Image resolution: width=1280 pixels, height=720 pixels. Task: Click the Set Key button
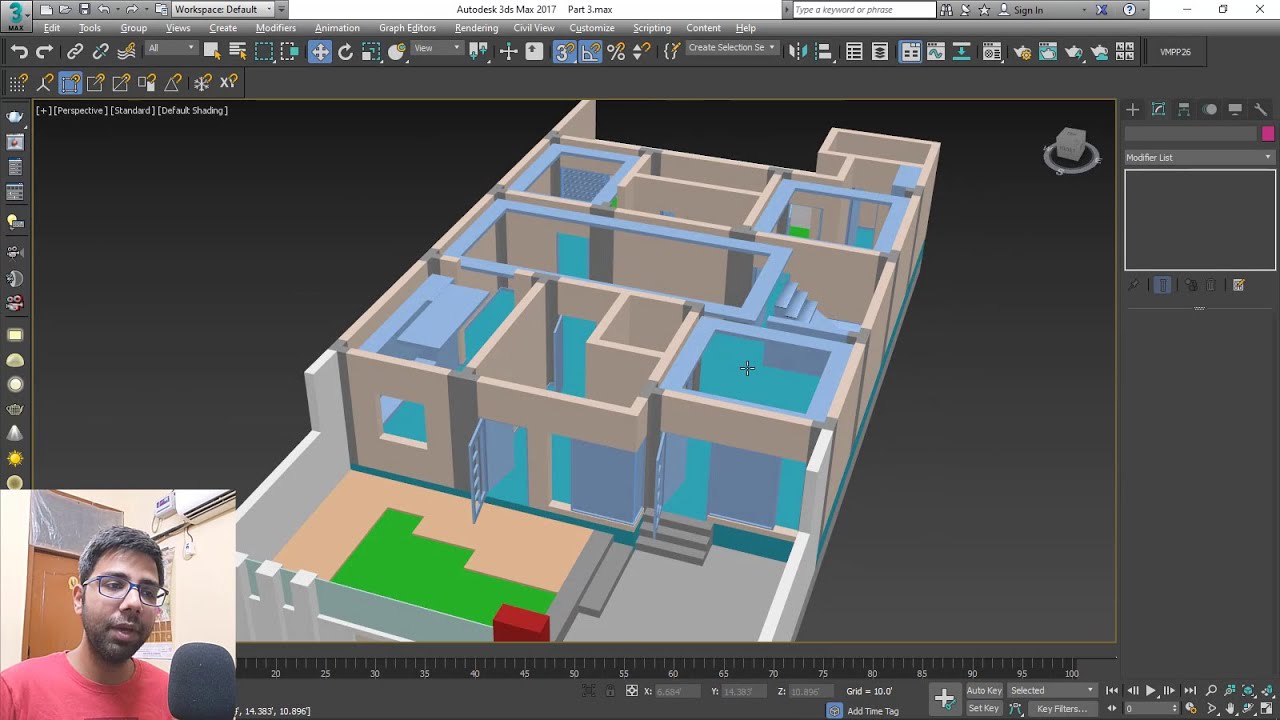point(984,708)
